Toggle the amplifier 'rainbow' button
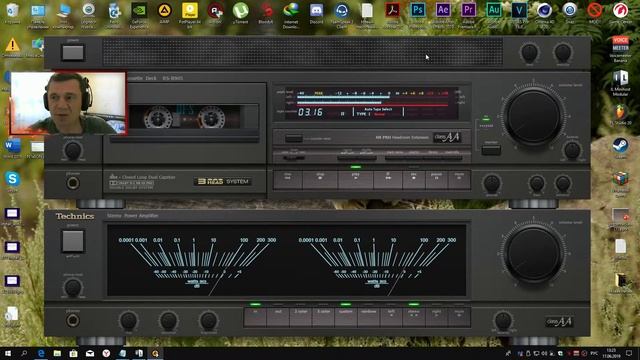640x360 pixels. (368, 317)
